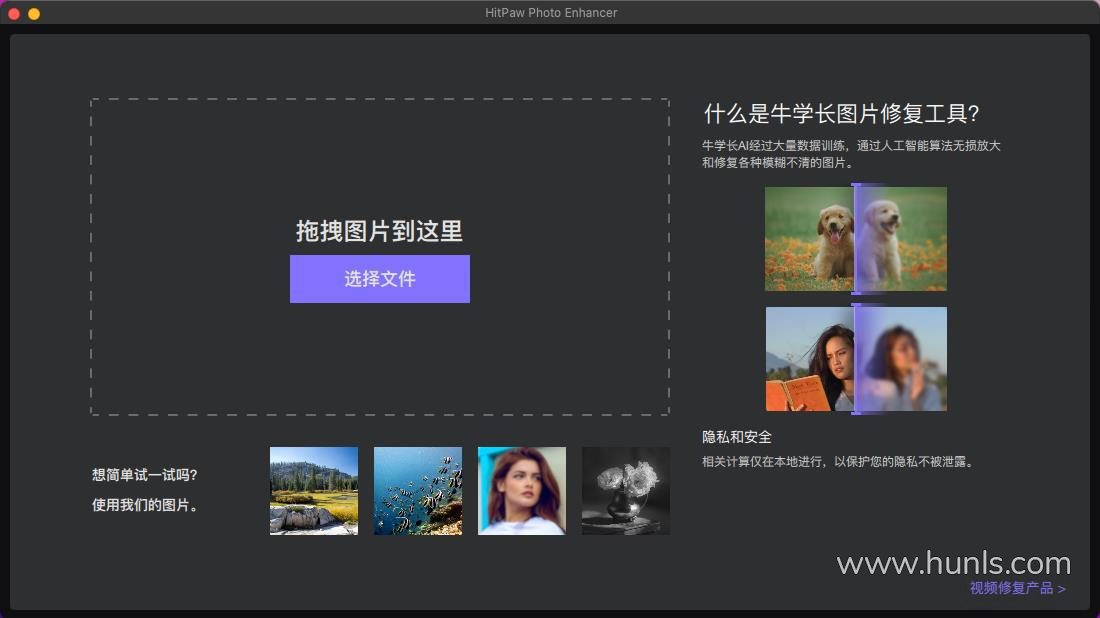Select the underwater fish sample image
The width and height of the screenshot is (1100, 618).
click(418, 491)
